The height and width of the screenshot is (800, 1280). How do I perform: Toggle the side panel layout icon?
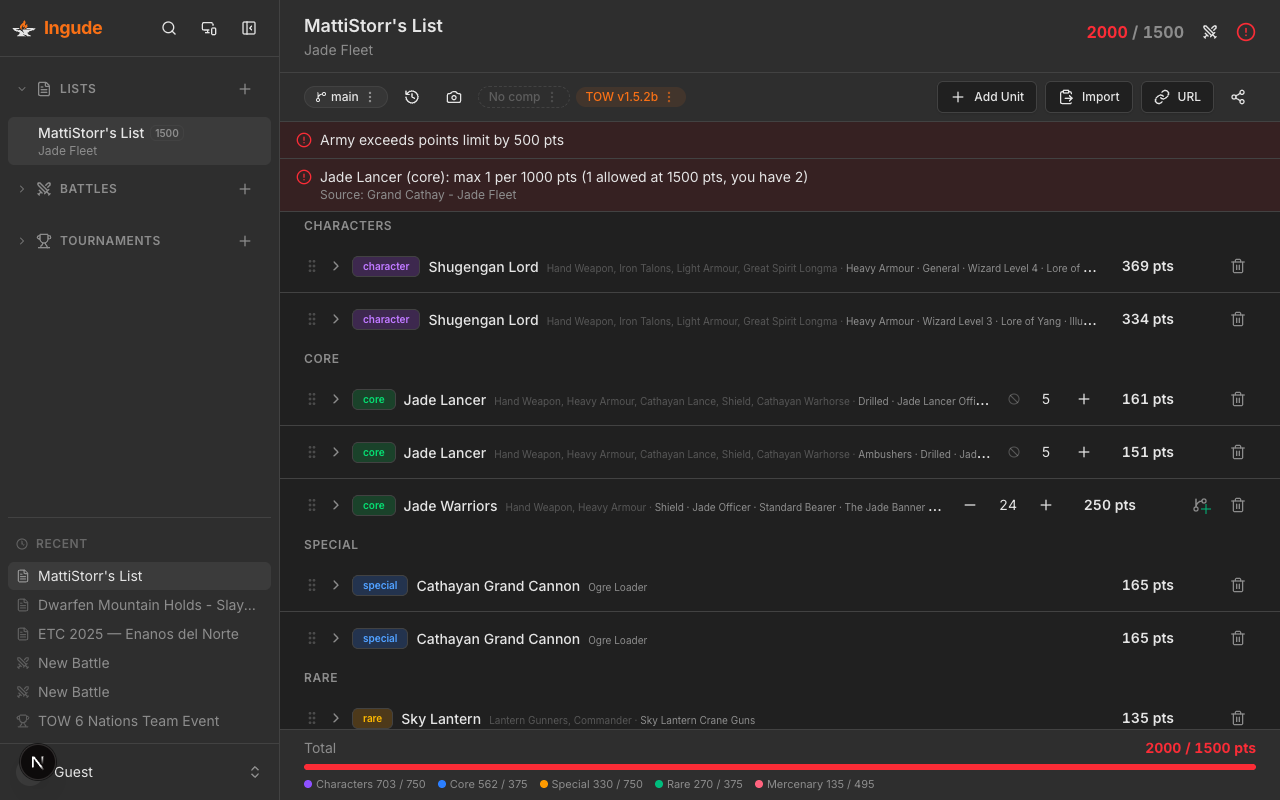click(248, 28)
